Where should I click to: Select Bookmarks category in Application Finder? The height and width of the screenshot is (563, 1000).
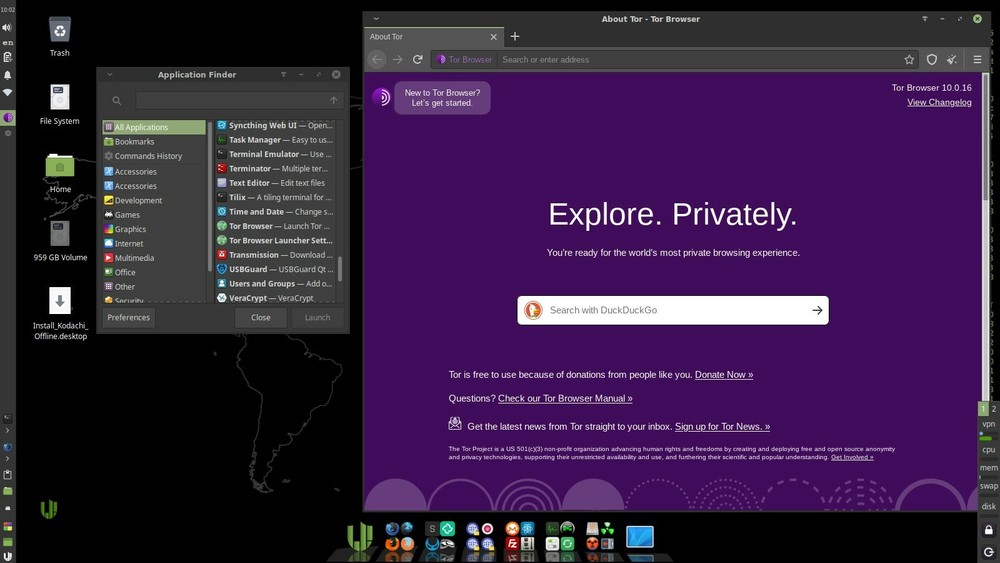154,142
